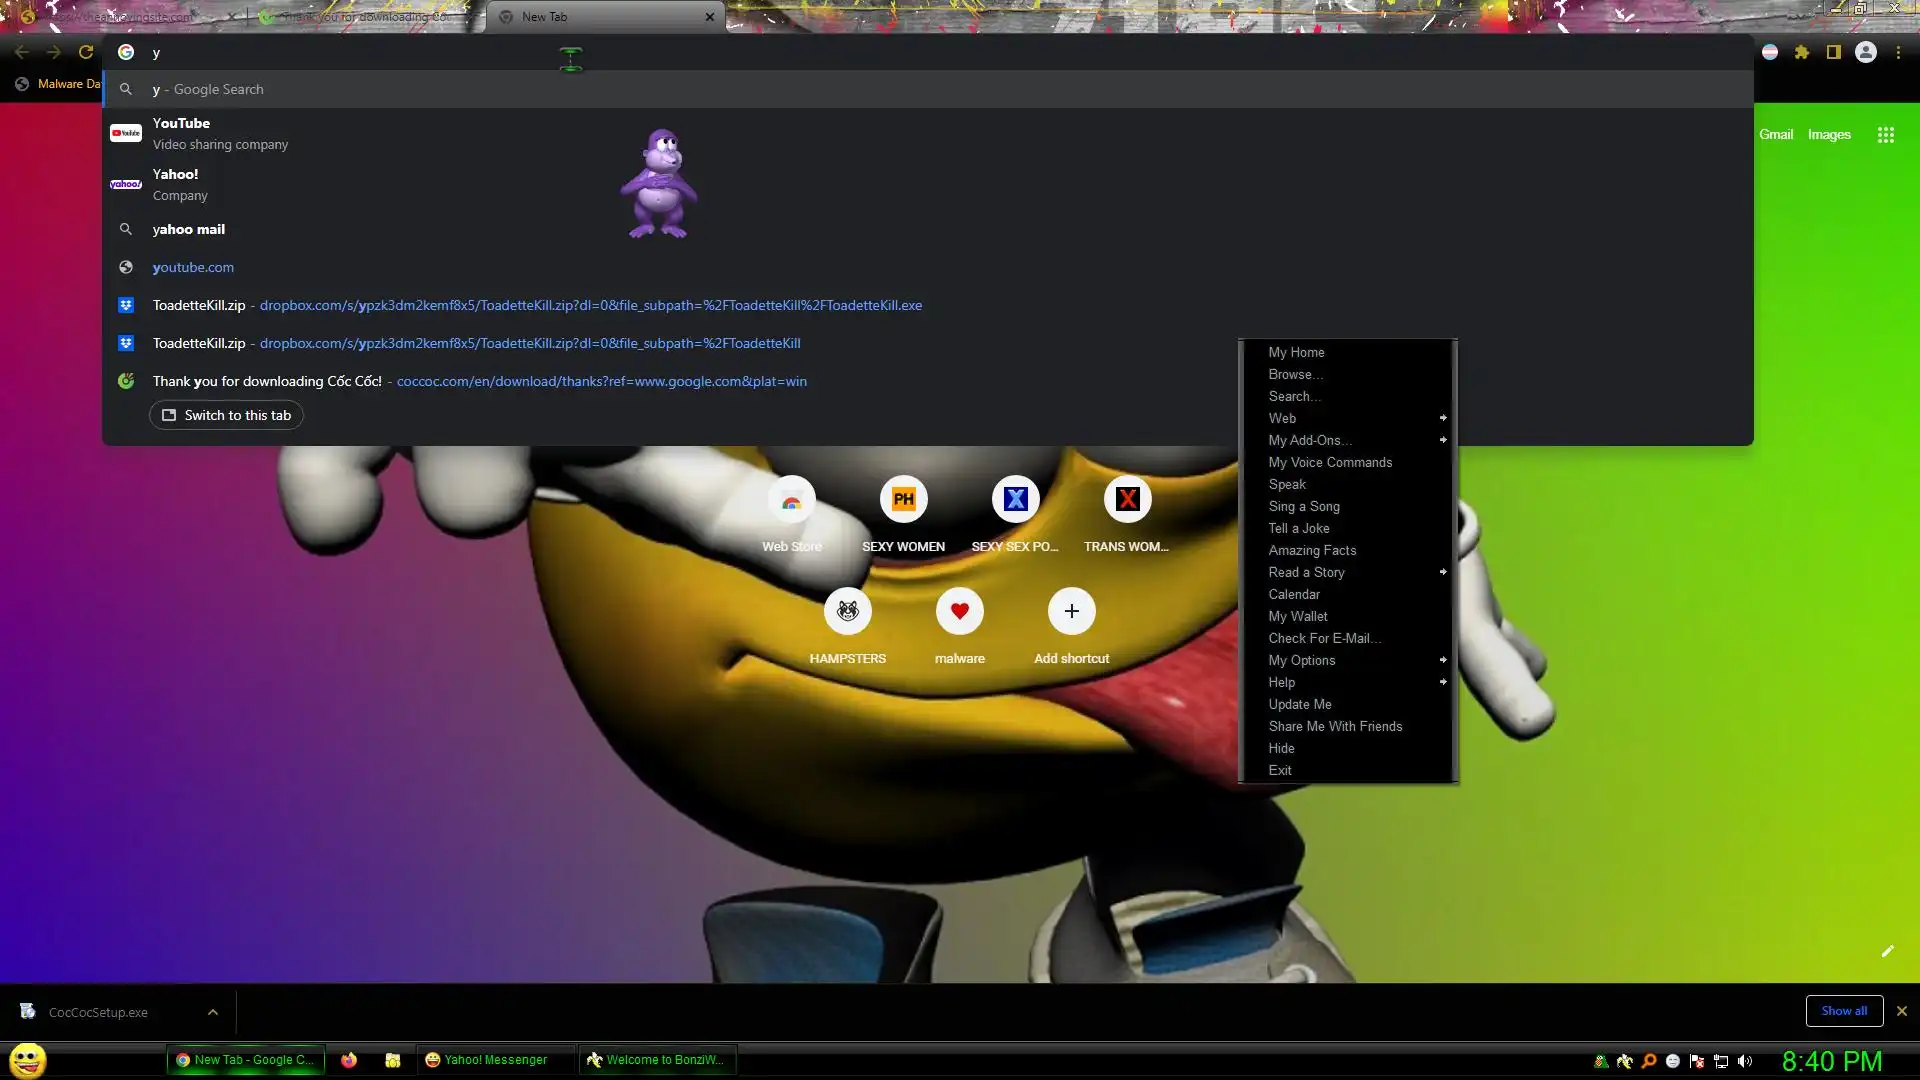1920x1080 pixels.
Task: Click the volume speaker tray icon
Action: (1745, 1061)
